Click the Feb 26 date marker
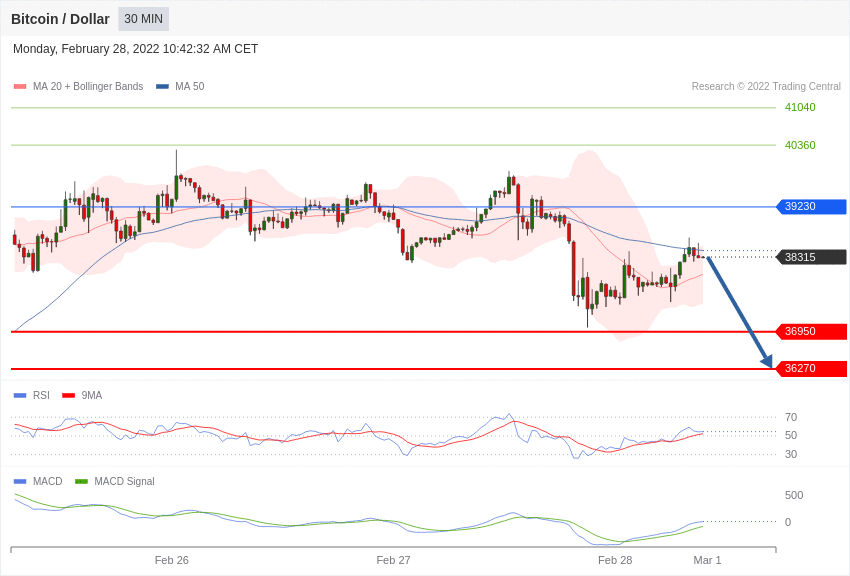Image resolution: width=850 pixels, height=576 pixels. click(172, 560)
